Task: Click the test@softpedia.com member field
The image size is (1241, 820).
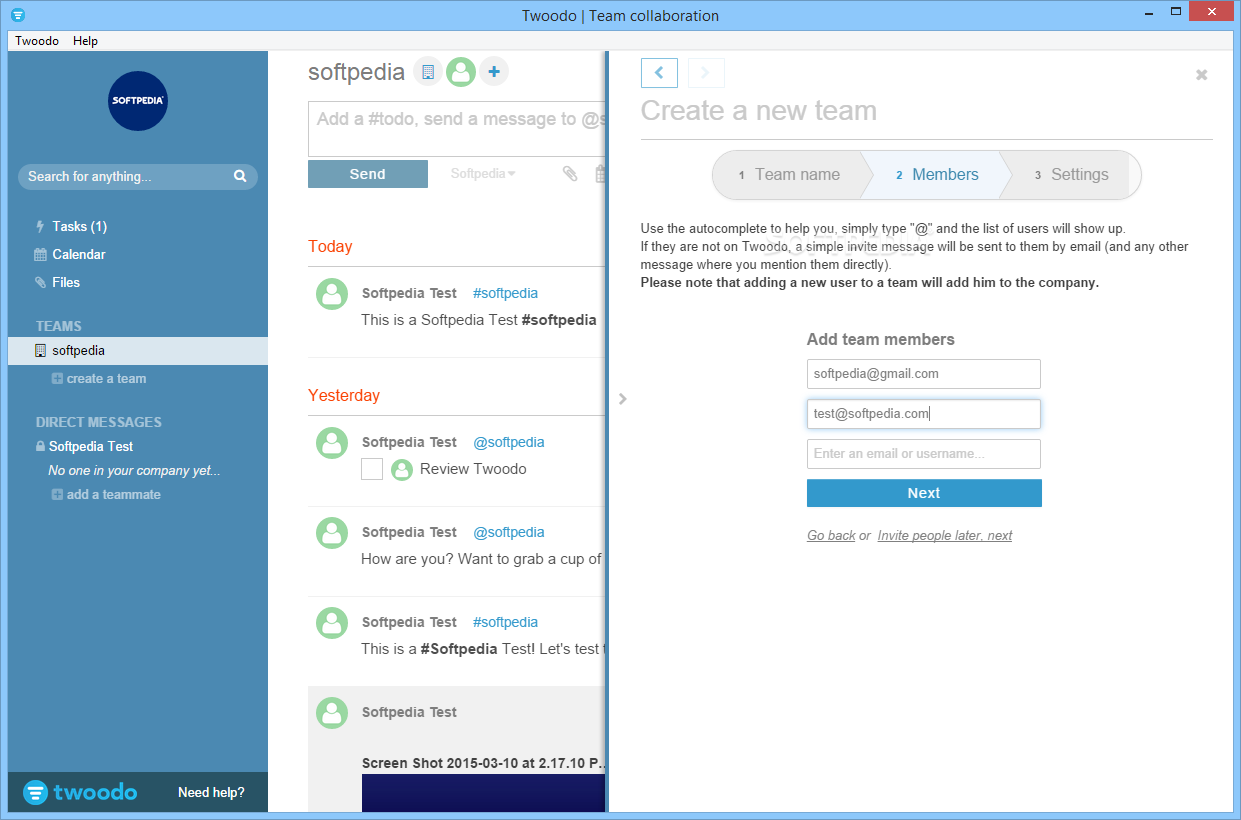Action: (x=924, y=414)
